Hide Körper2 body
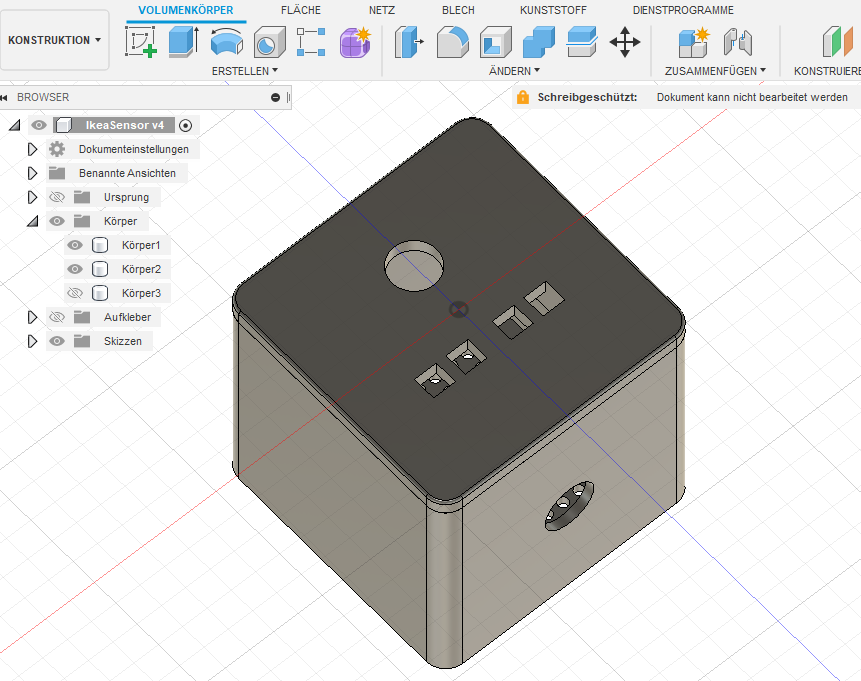861x681 pixels. [75, 269]
